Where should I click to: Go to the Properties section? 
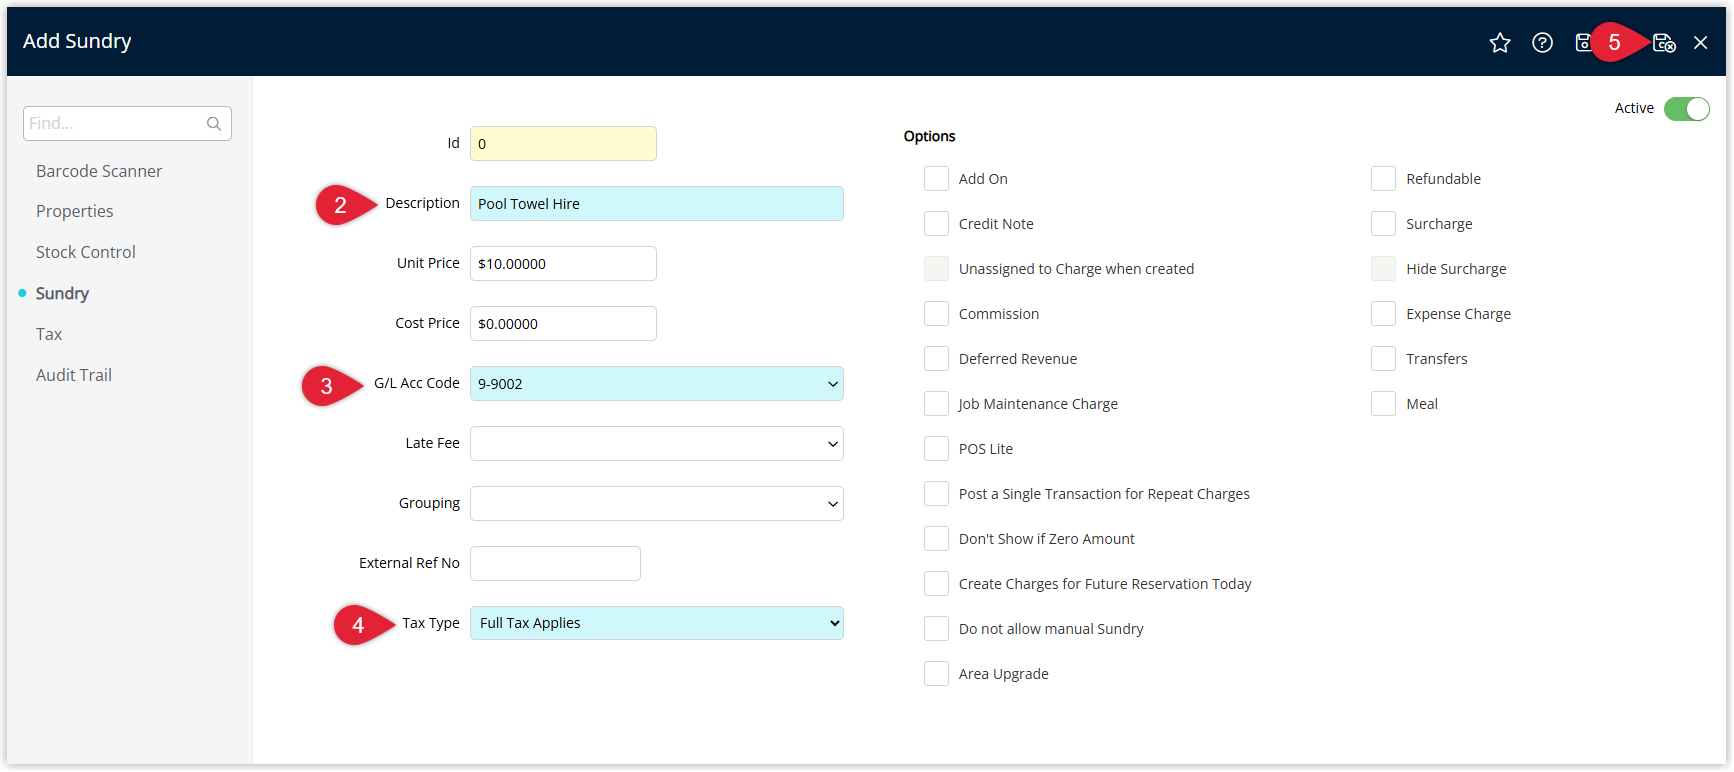click(75, 212)
